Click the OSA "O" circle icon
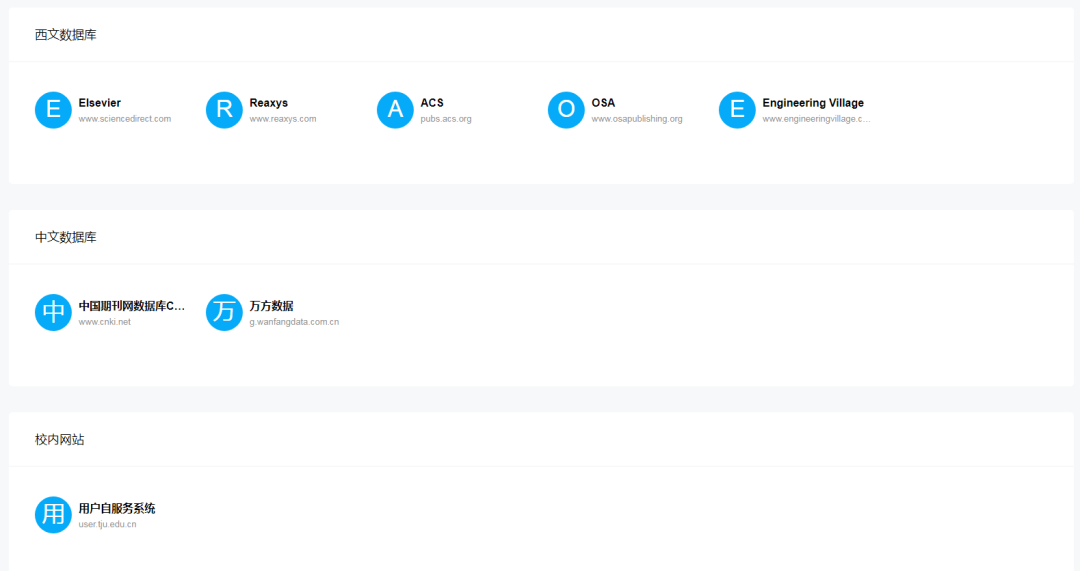This screenshot has width=1080, height=571. [565, 110]
